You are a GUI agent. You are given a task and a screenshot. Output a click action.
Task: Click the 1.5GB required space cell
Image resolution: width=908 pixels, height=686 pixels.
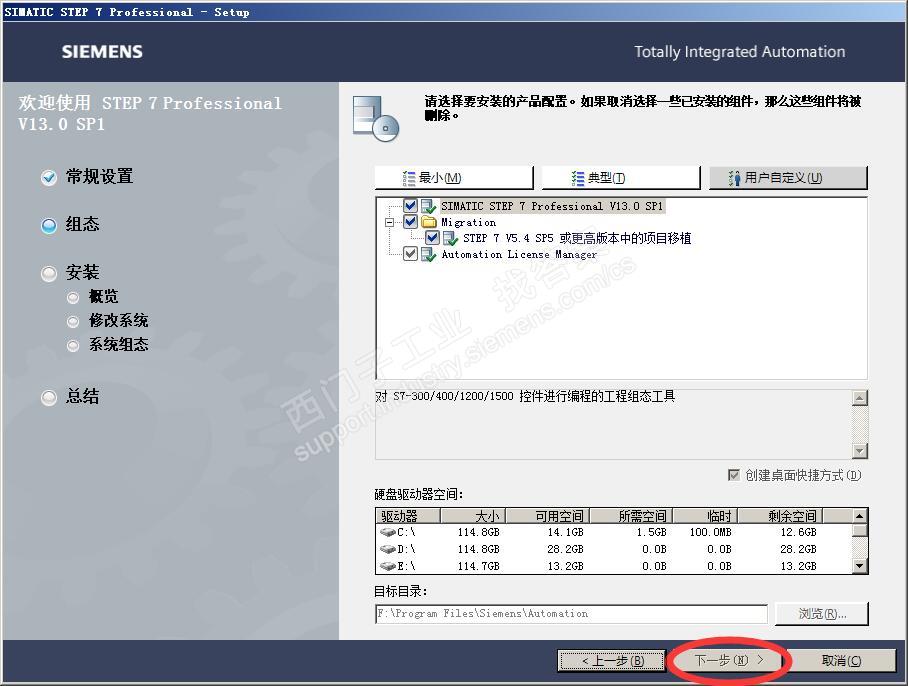point(651,532)
